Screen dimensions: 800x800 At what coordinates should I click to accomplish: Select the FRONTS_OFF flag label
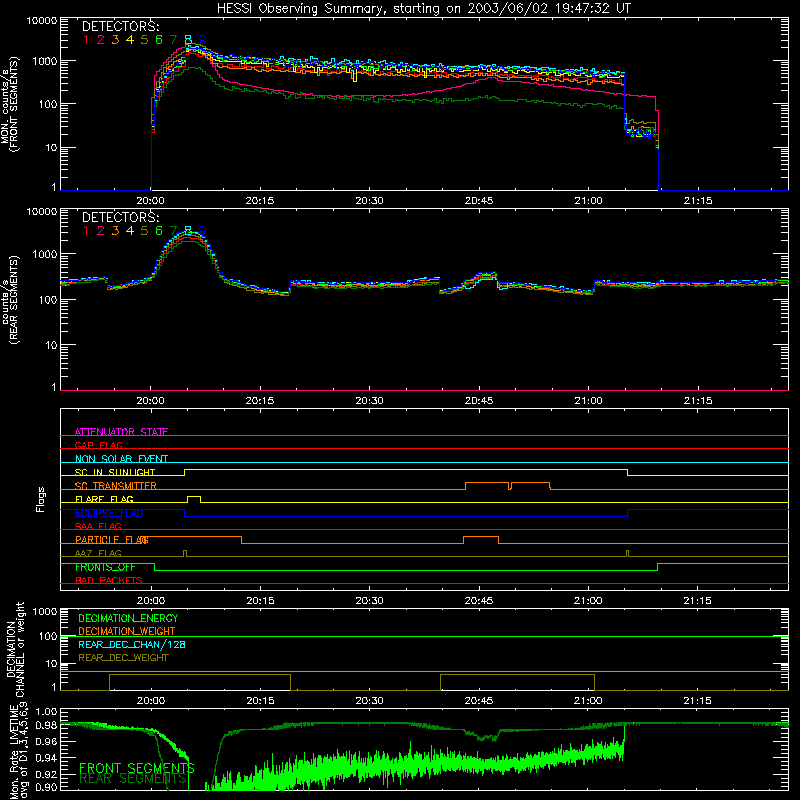point(105,567)
